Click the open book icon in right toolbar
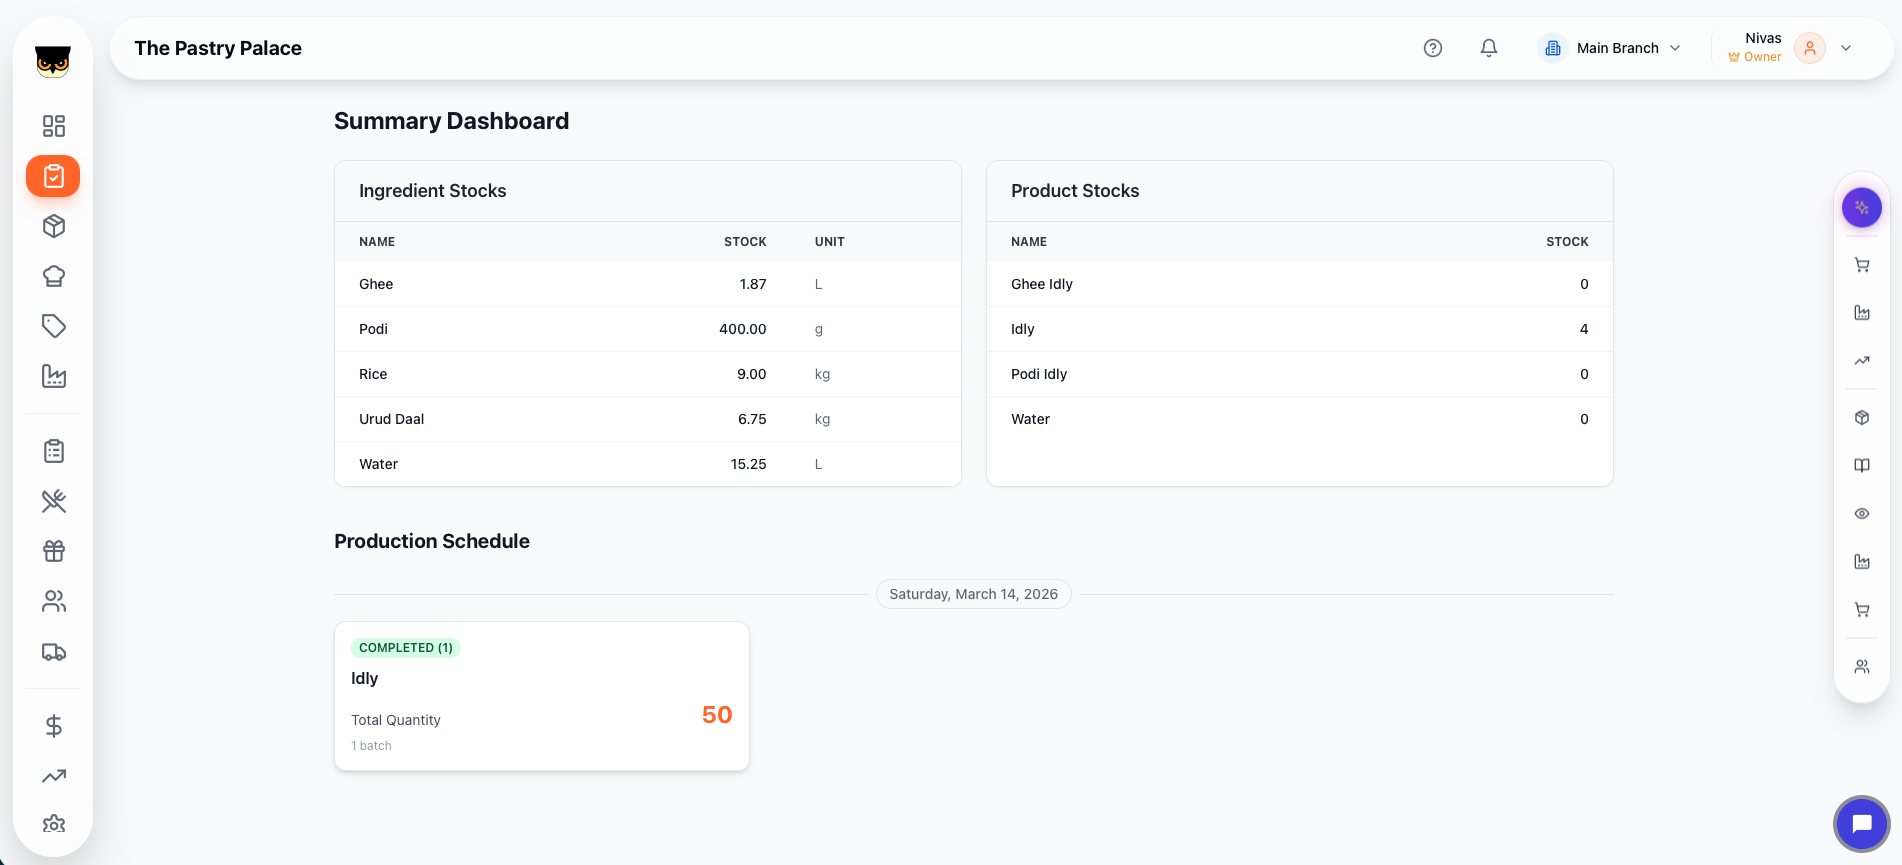This screenshot has width=1902, height=865. pos(1861,466)
